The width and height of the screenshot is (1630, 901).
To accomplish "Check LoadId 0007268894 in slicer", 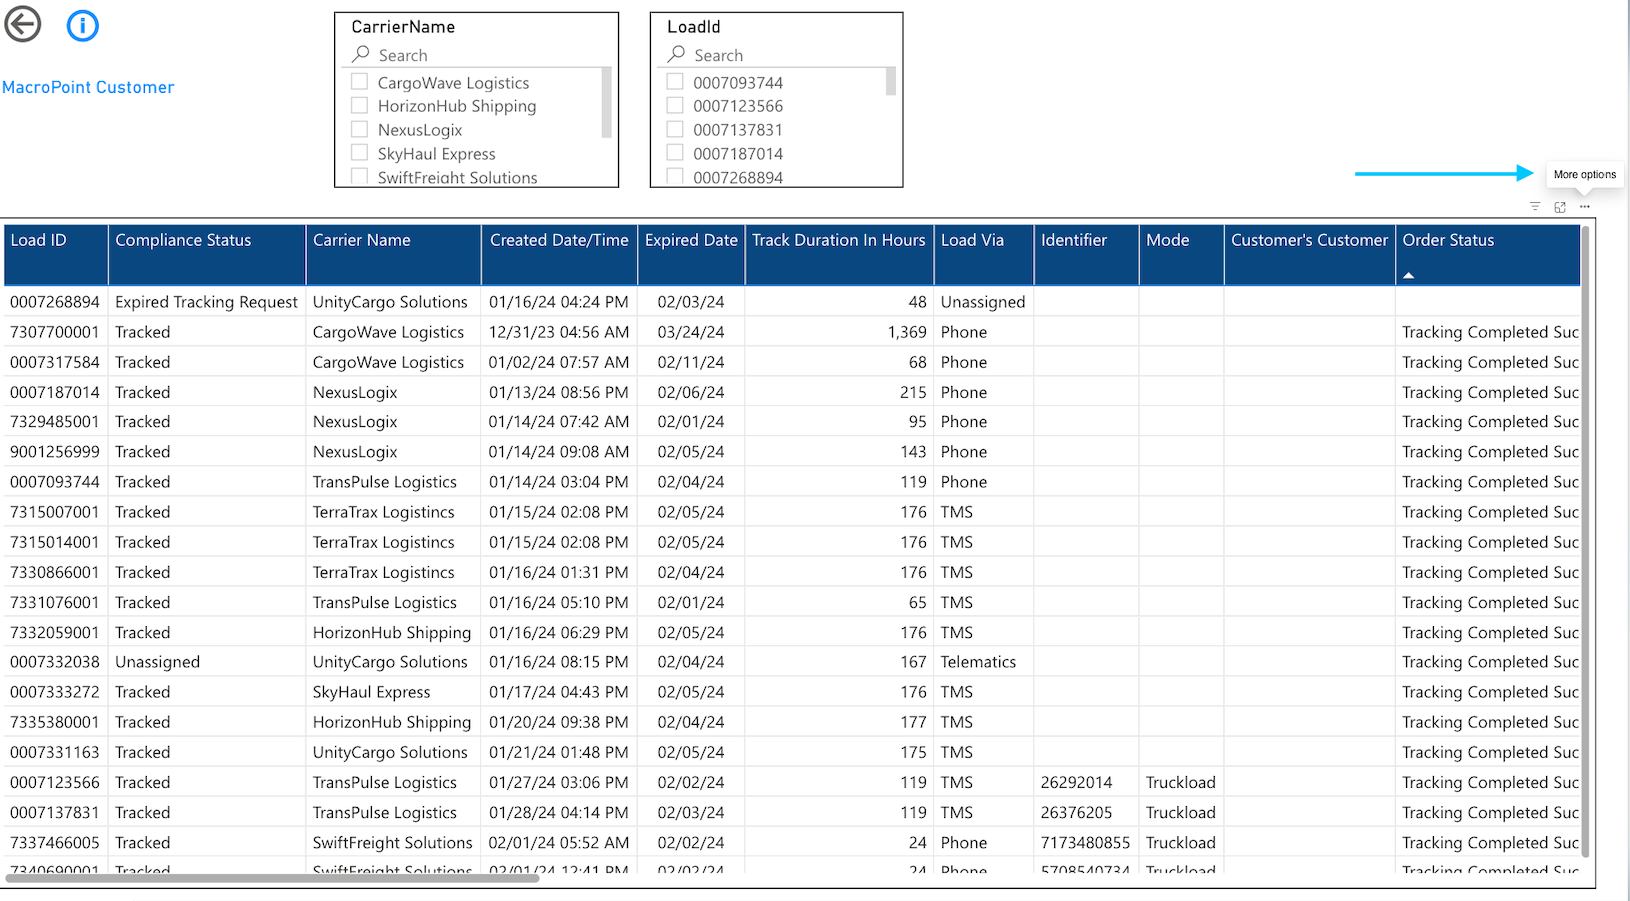I will [x=675, y=177].
